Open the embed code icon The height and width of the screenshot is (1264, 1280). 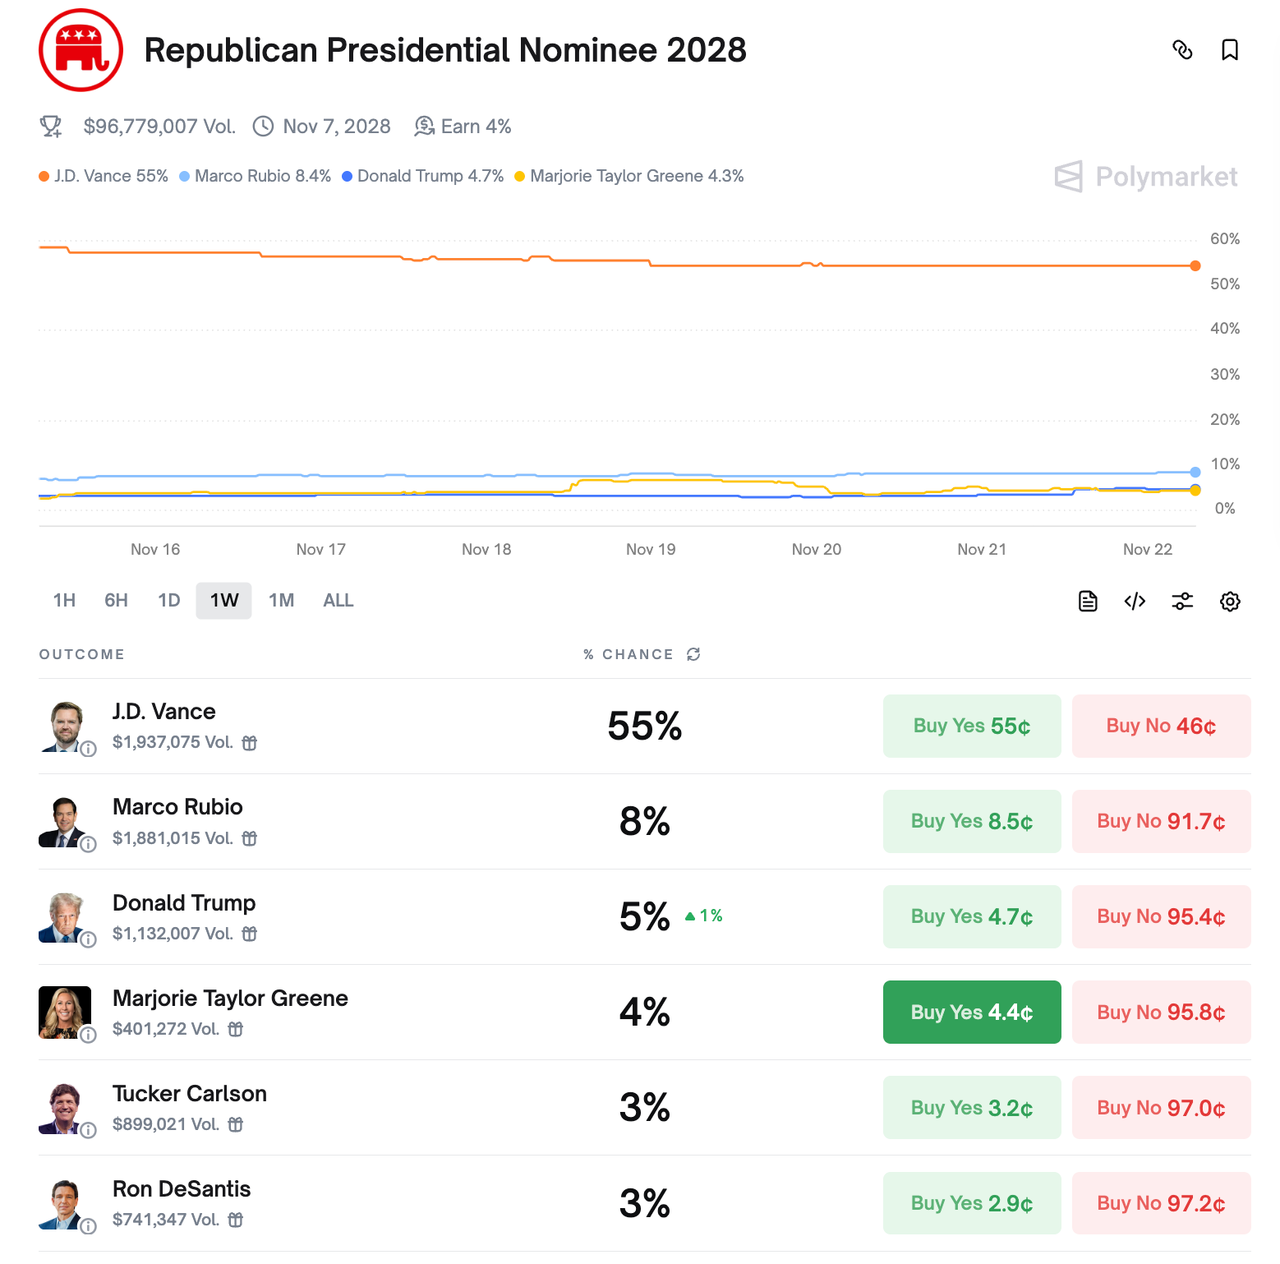point(1135,601)
